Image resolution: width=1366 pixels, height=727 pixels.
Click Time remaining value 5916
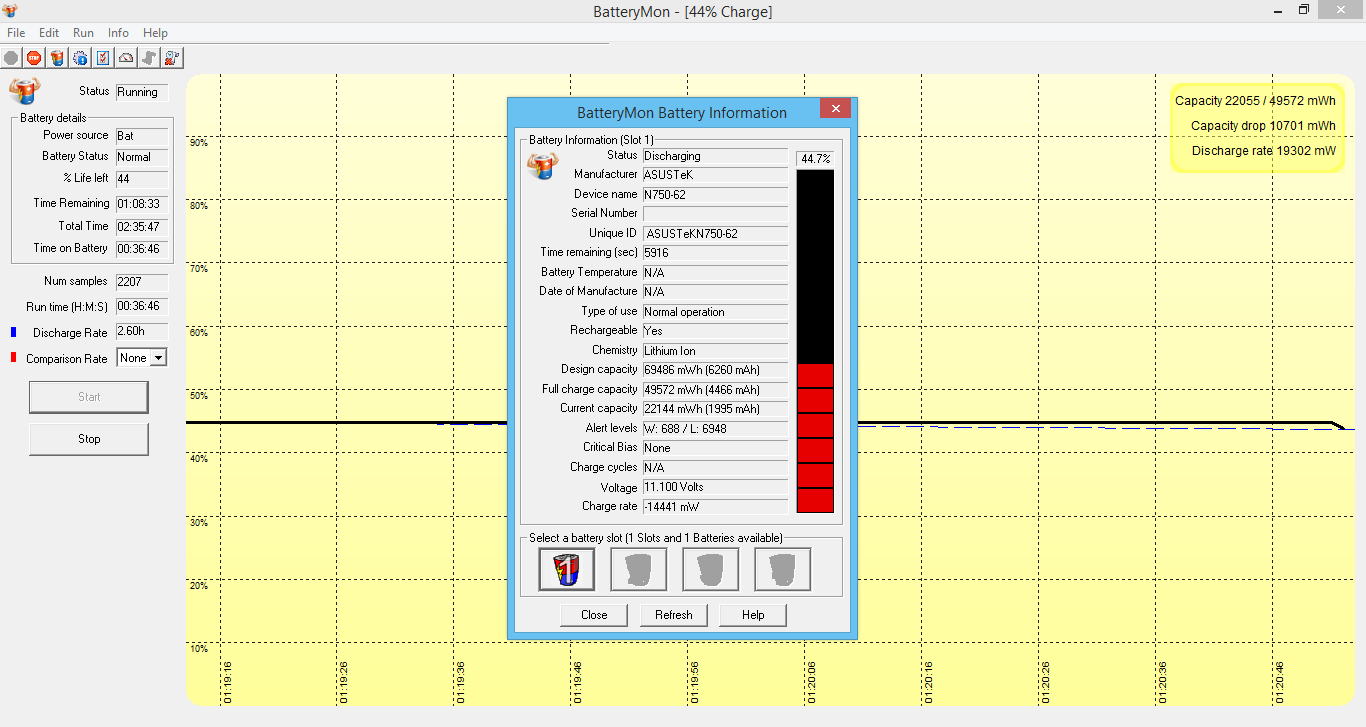[715, 254]
